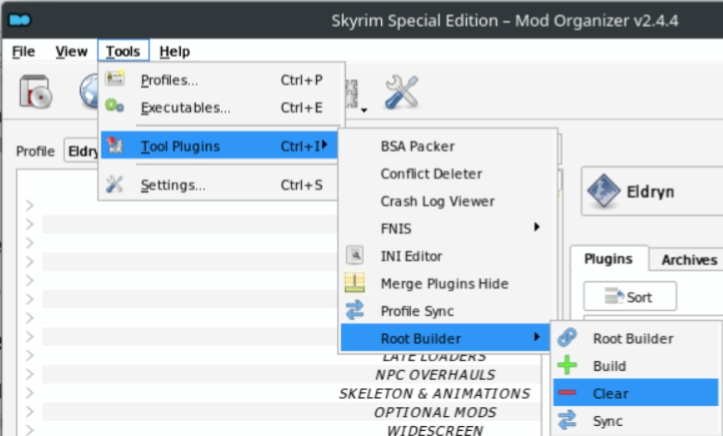Click the red minus Clear icon
The width and height of the screenshot is (723, 436).
567,393
